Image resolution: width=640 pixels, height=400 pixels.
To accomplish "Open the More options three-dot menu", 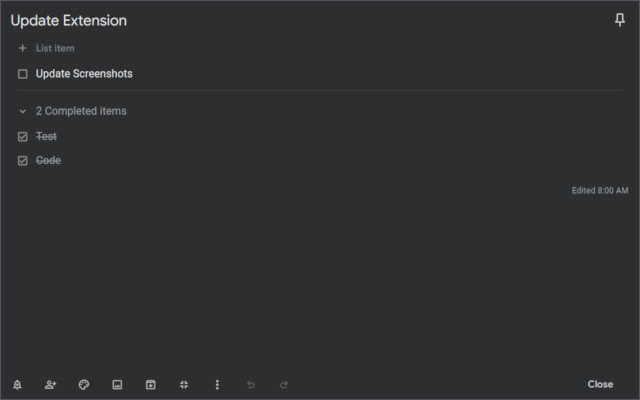I will tap(217, 384).
